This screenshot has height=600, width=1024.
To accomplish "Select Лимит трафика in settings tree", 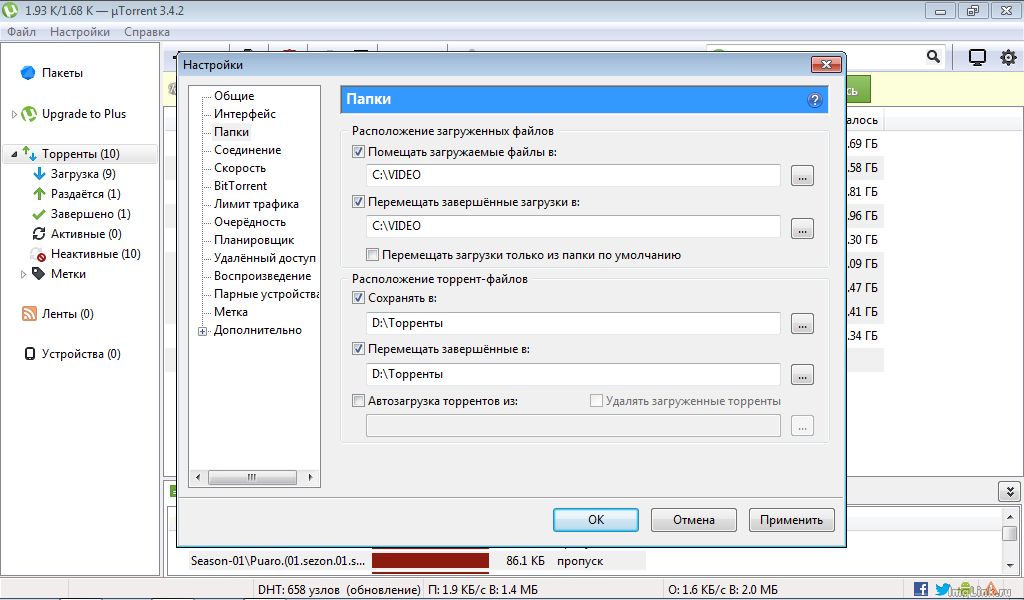I will [x=256, y=204].
